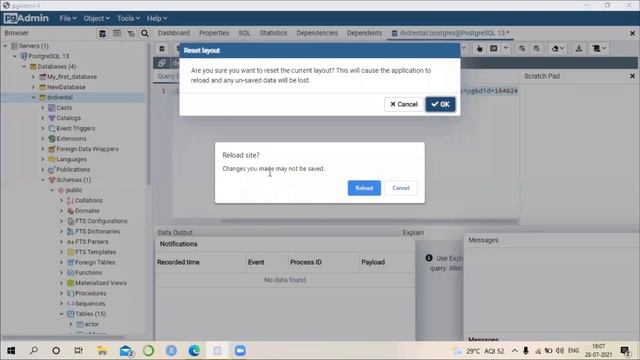This screenshot has width=640, height=360.
Task: Click the Query Tool icon in Browser header
Action: coord(102,33)
